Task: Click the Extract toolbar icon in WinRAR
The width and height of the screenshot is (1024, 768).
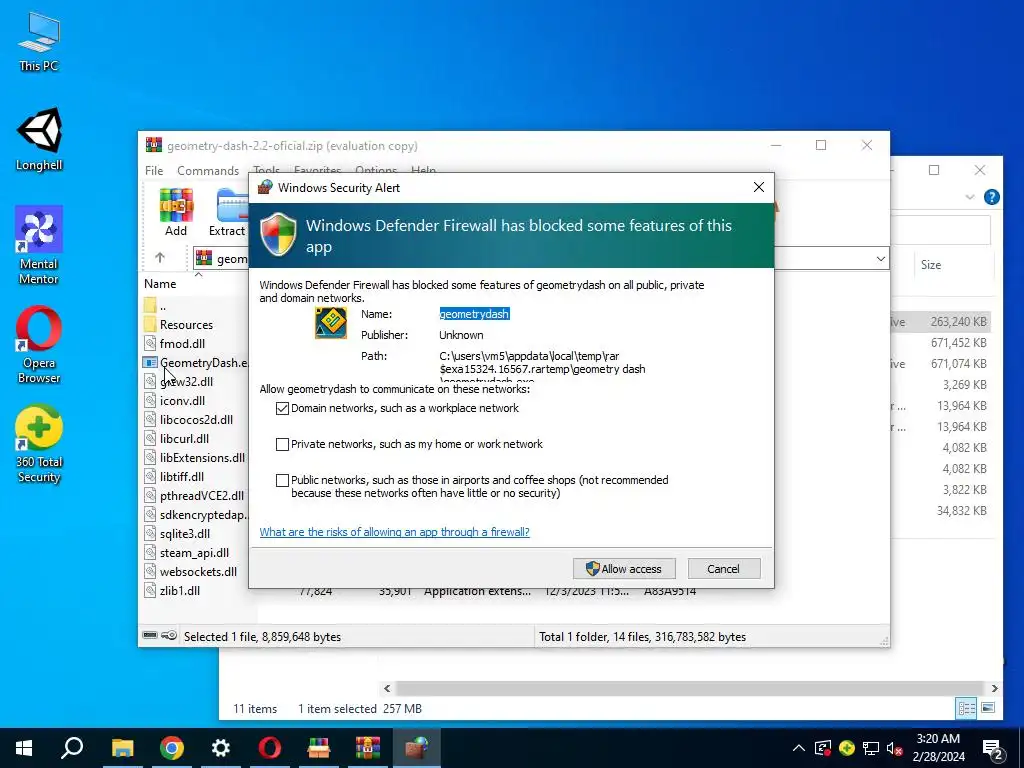Action: [227, 212]
